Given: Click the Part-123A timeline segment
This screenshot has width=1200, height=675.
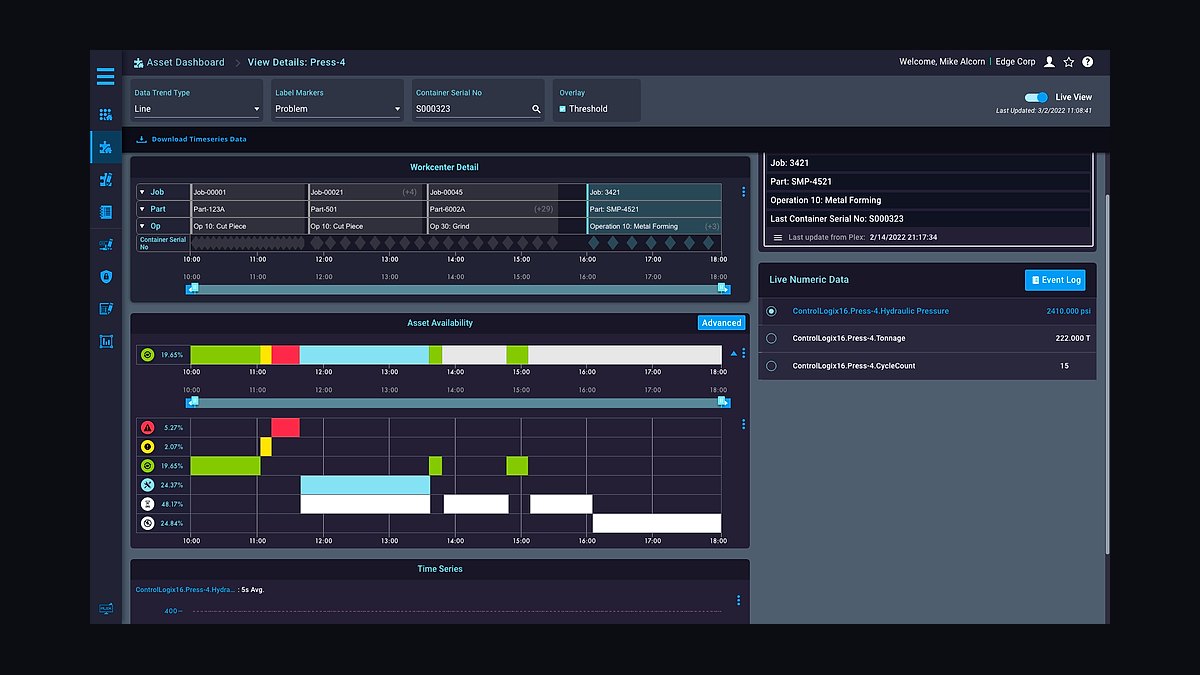Looking at the screenshot, I should pyautogui.click(x=247, y=209).
